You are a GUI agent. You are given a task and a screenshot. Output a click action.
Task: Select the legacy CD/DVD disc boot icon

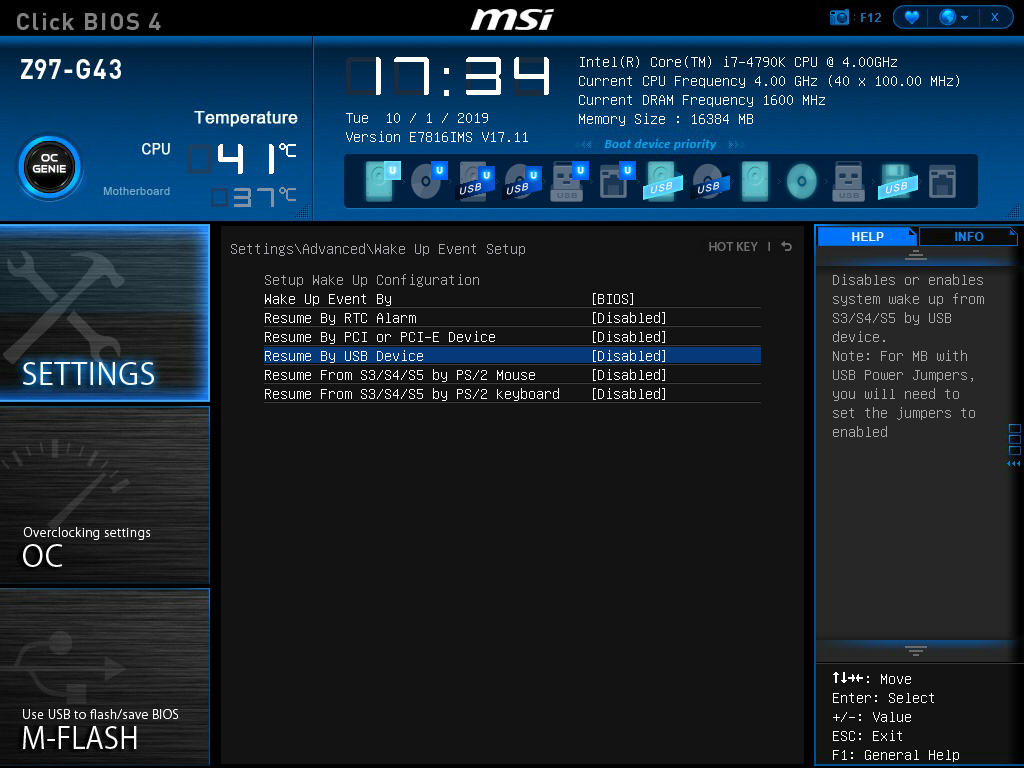tap(802, 181)
